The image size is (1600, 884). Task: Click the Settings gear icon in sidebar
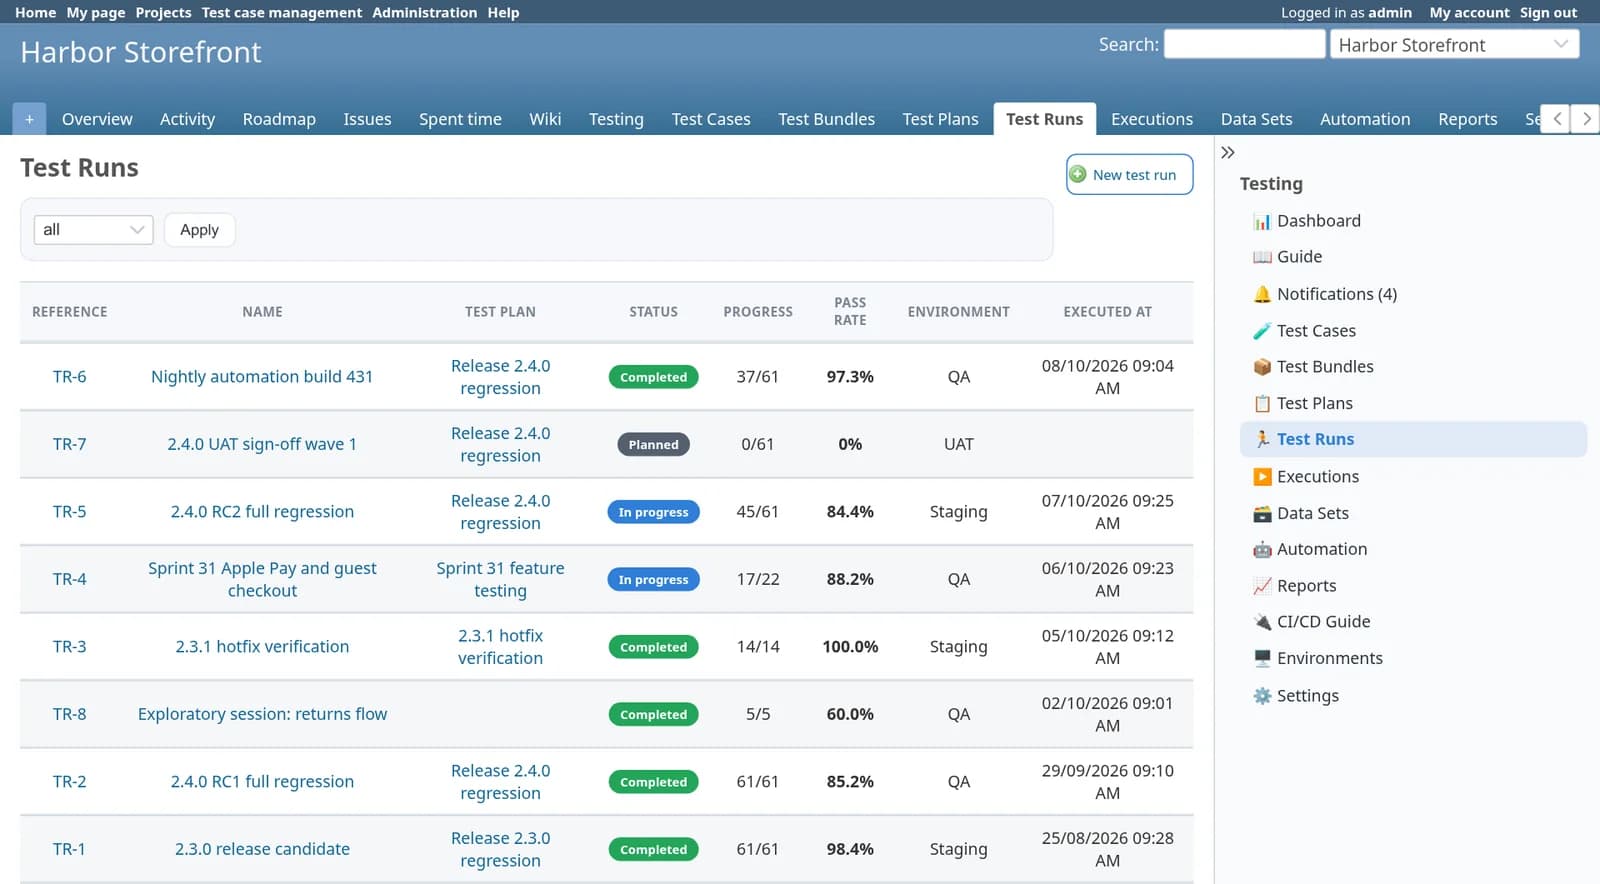(1262, 696)
